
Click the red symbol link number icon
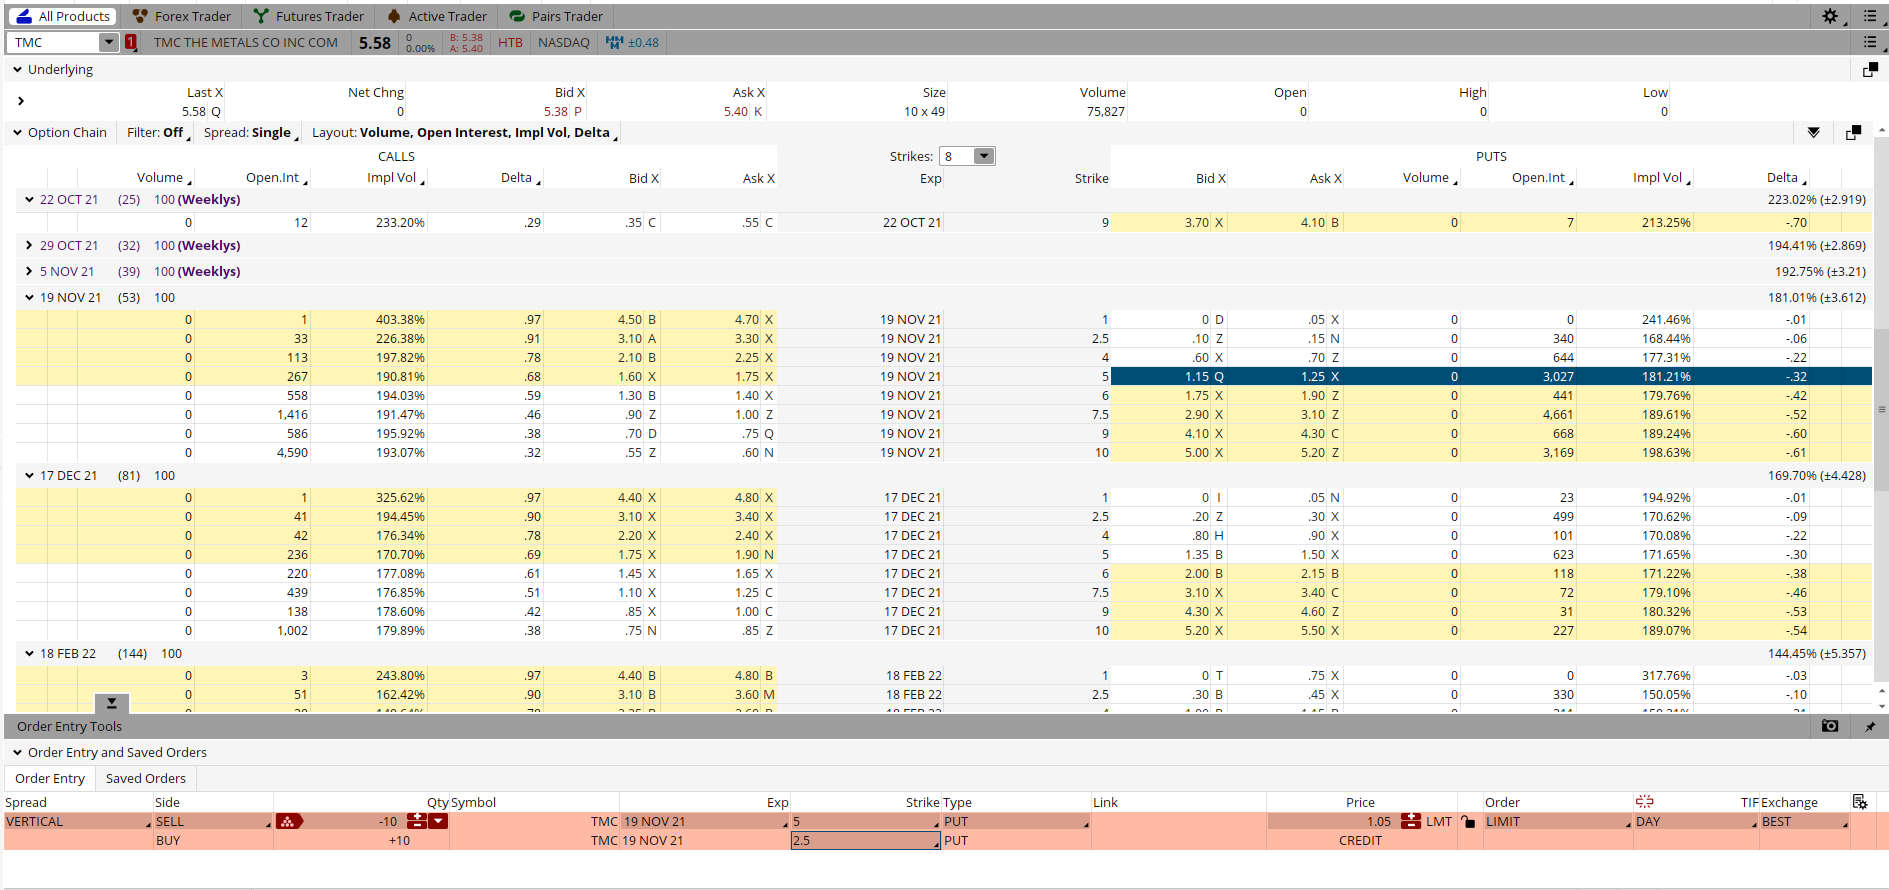[131, 42]
